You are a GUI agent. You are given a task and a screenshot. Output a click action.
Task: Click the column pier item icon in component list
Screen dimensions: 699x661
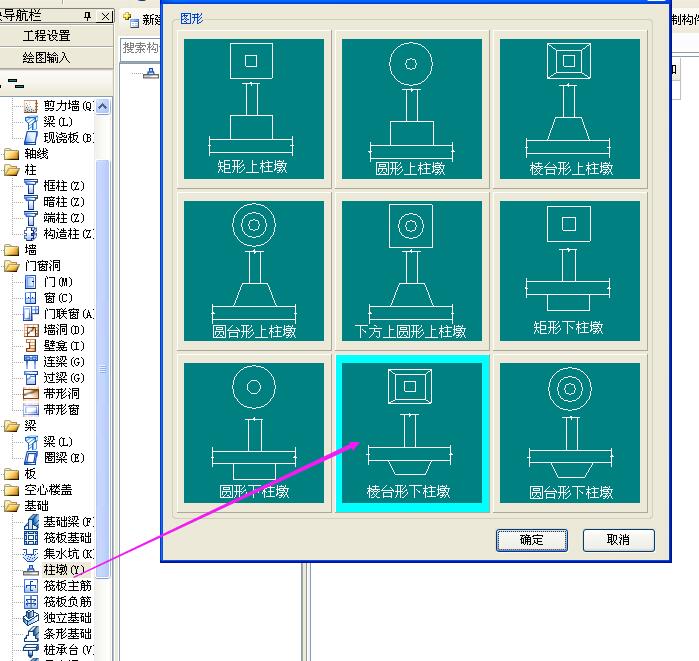[x=151, y=73]
